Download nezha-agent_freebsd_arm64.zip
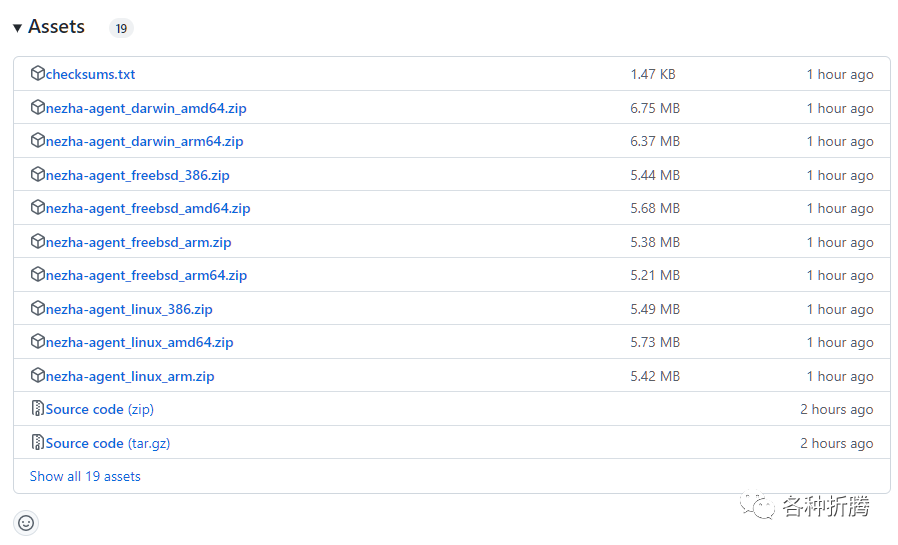This screenshot has height=545, width=898. (x=146, y=275)
